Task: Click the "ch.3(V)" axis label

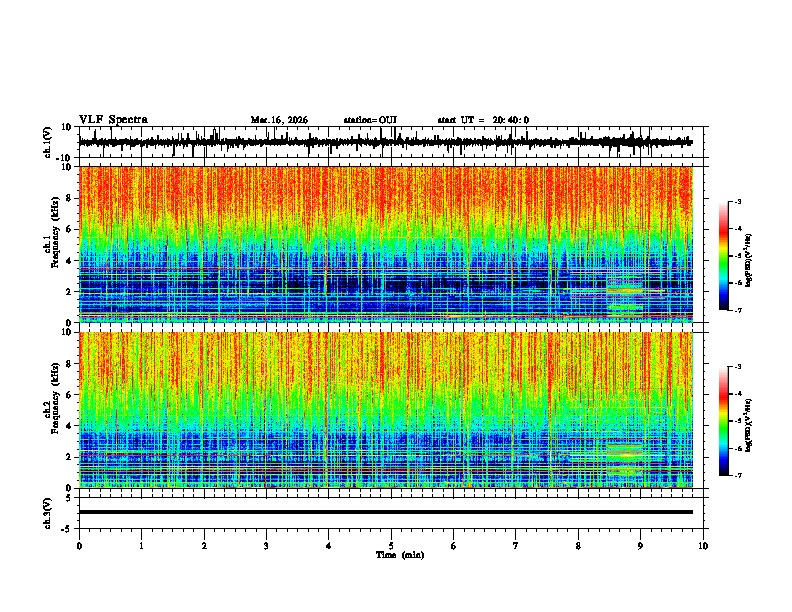Action: (47, 513)
